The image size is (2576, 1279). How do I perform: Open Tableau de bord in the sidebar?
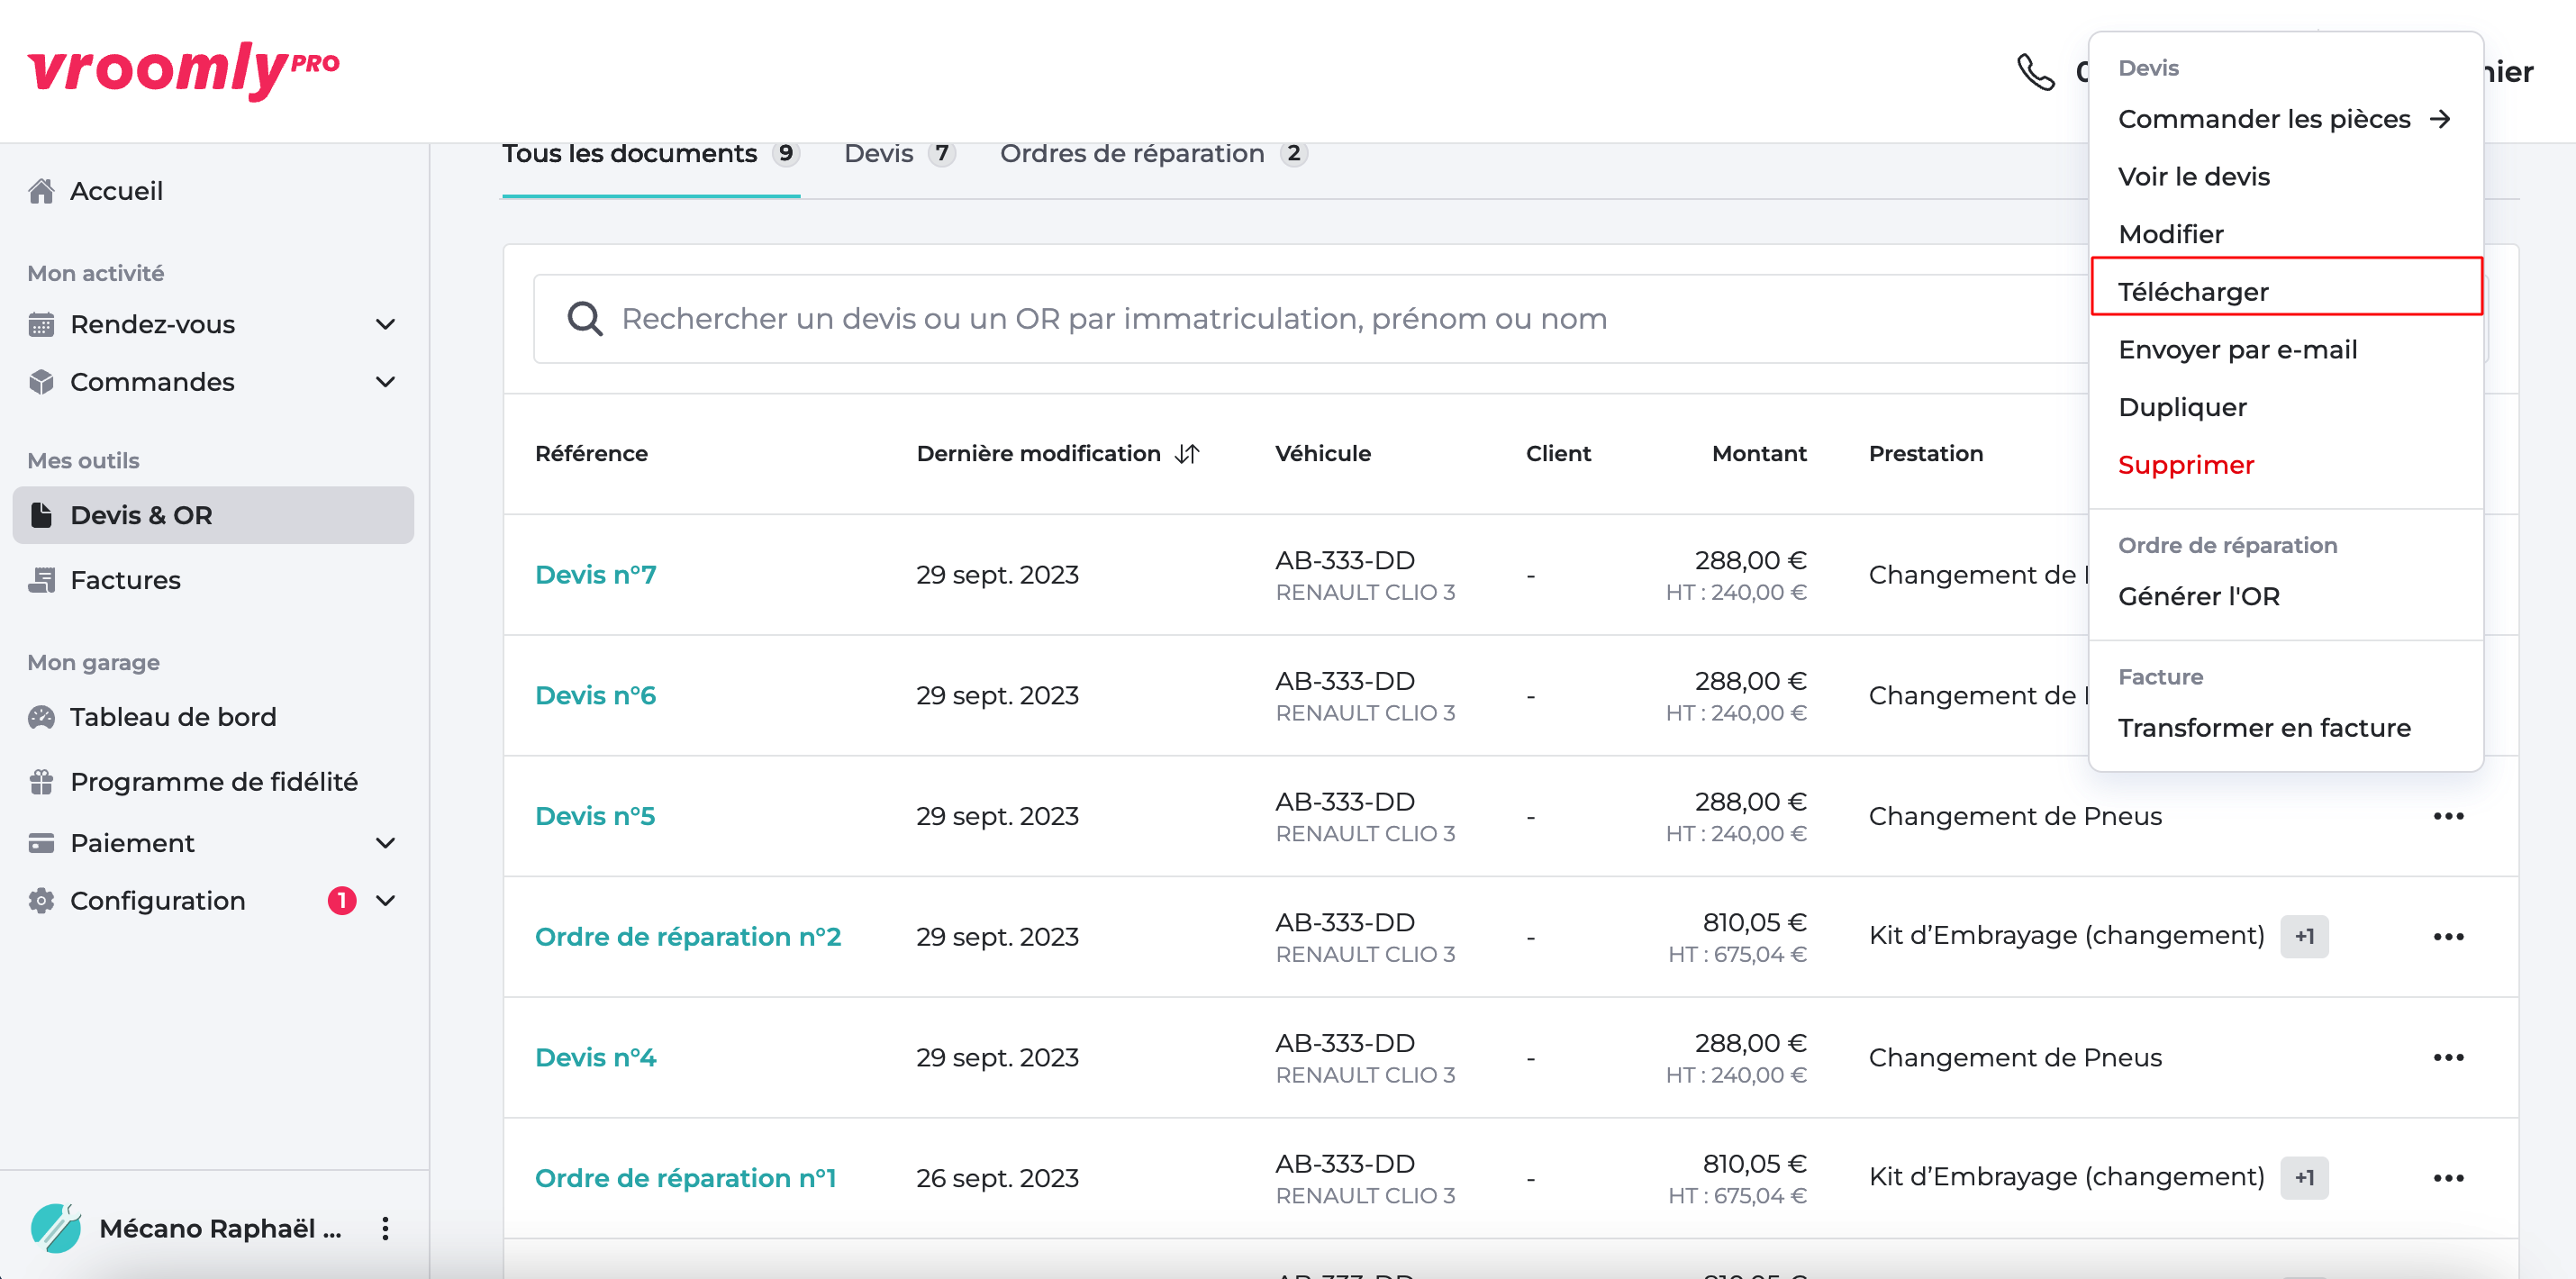pyautogui.click(x=213, y=717)
